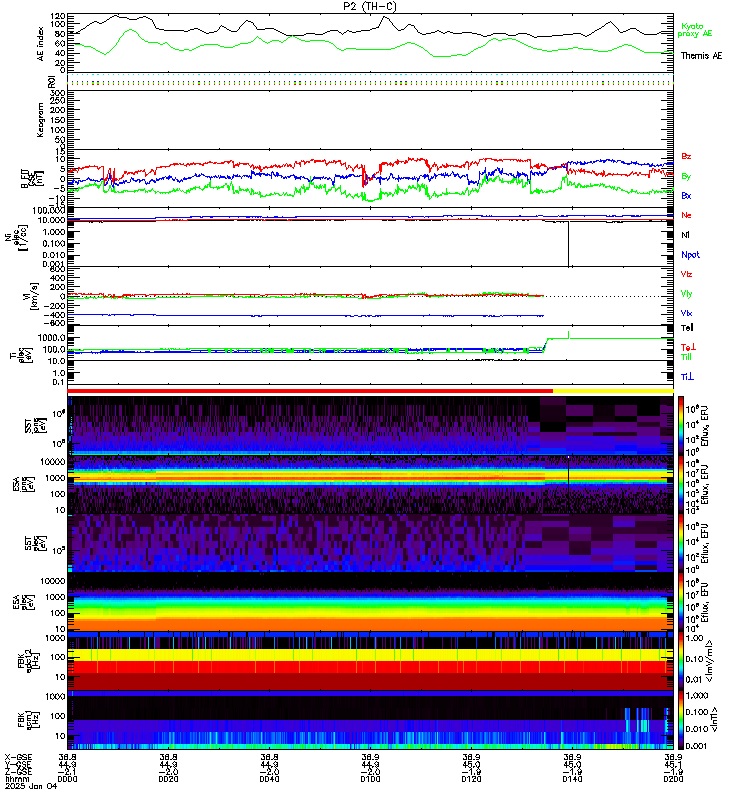Select the green Ti parallel legend entry
Image resolution: width=750 pixels, height=800 pixels.
point(686,357)
